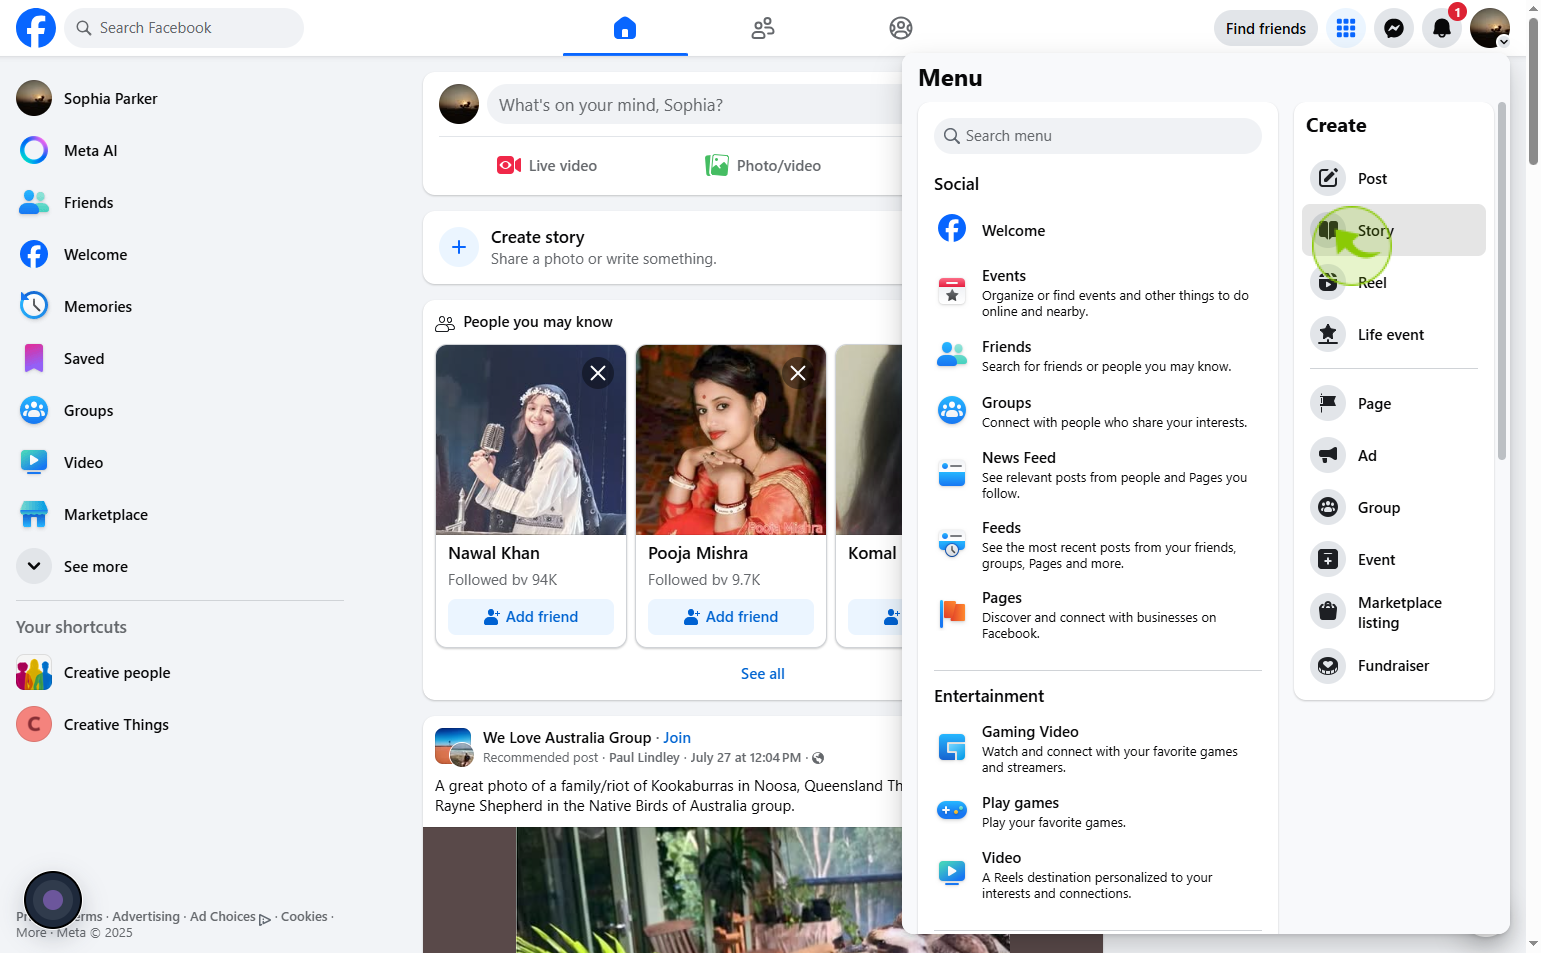1541x953 pixels.
Task: Open Messenger chats
Action: tap(1394, 28)
